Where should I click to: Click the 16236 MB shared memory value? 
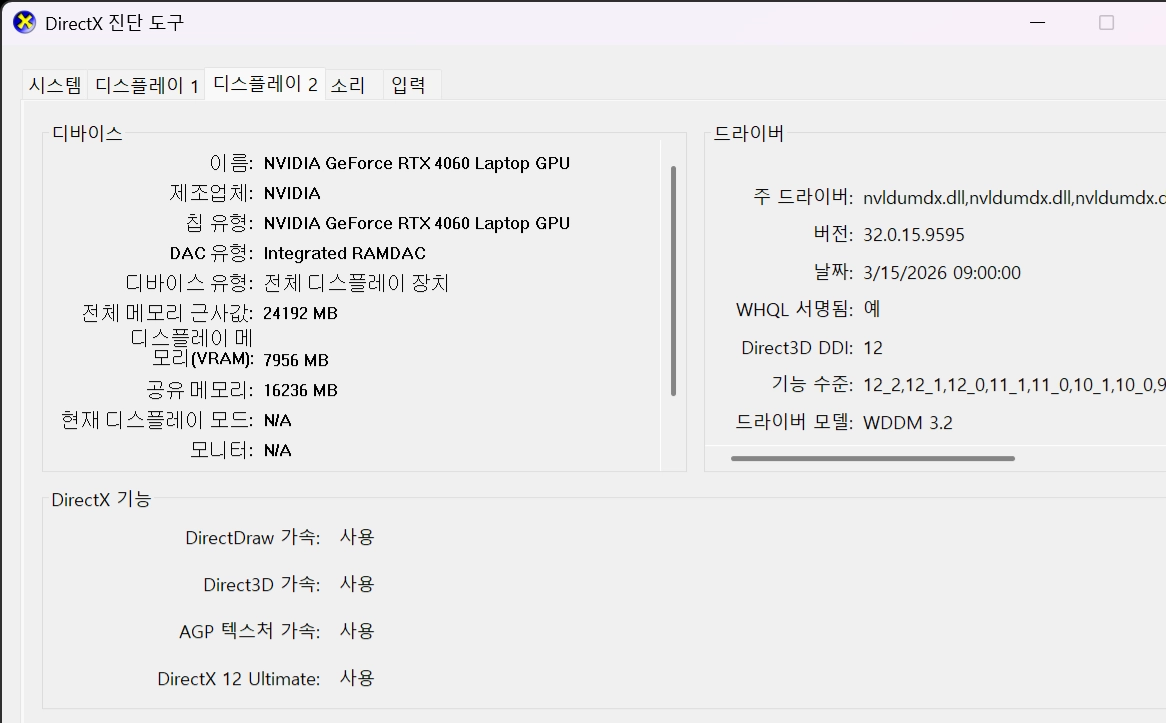click(300, 391)
